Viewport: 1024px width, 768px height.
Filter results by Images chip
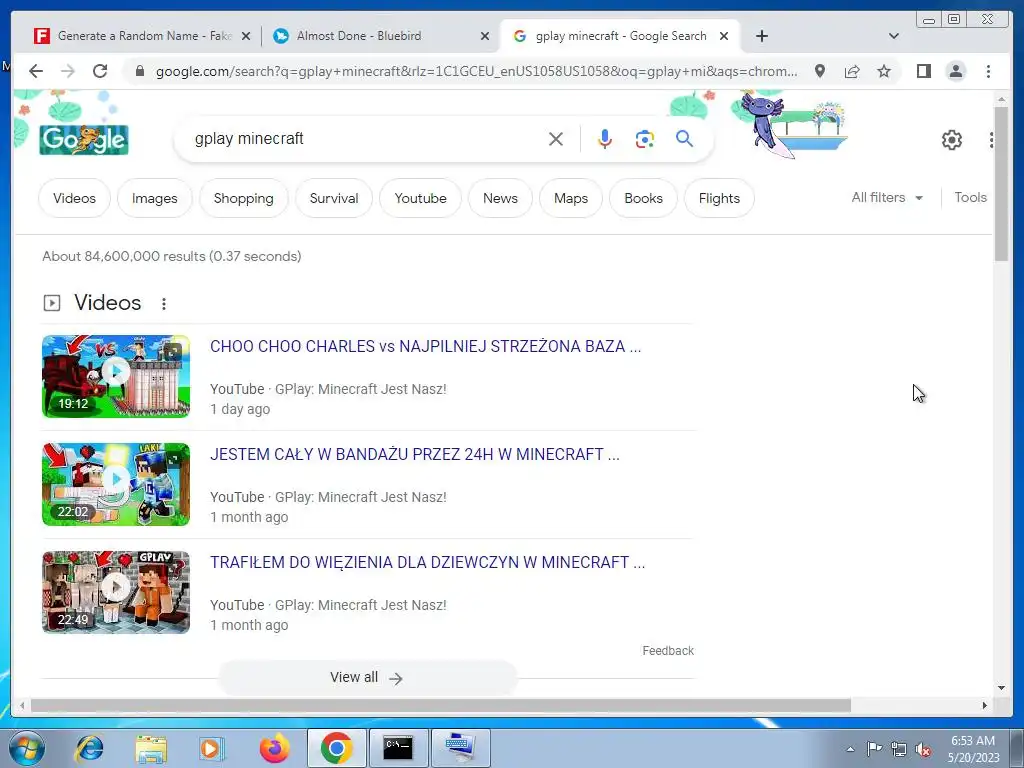coord(155,198)
